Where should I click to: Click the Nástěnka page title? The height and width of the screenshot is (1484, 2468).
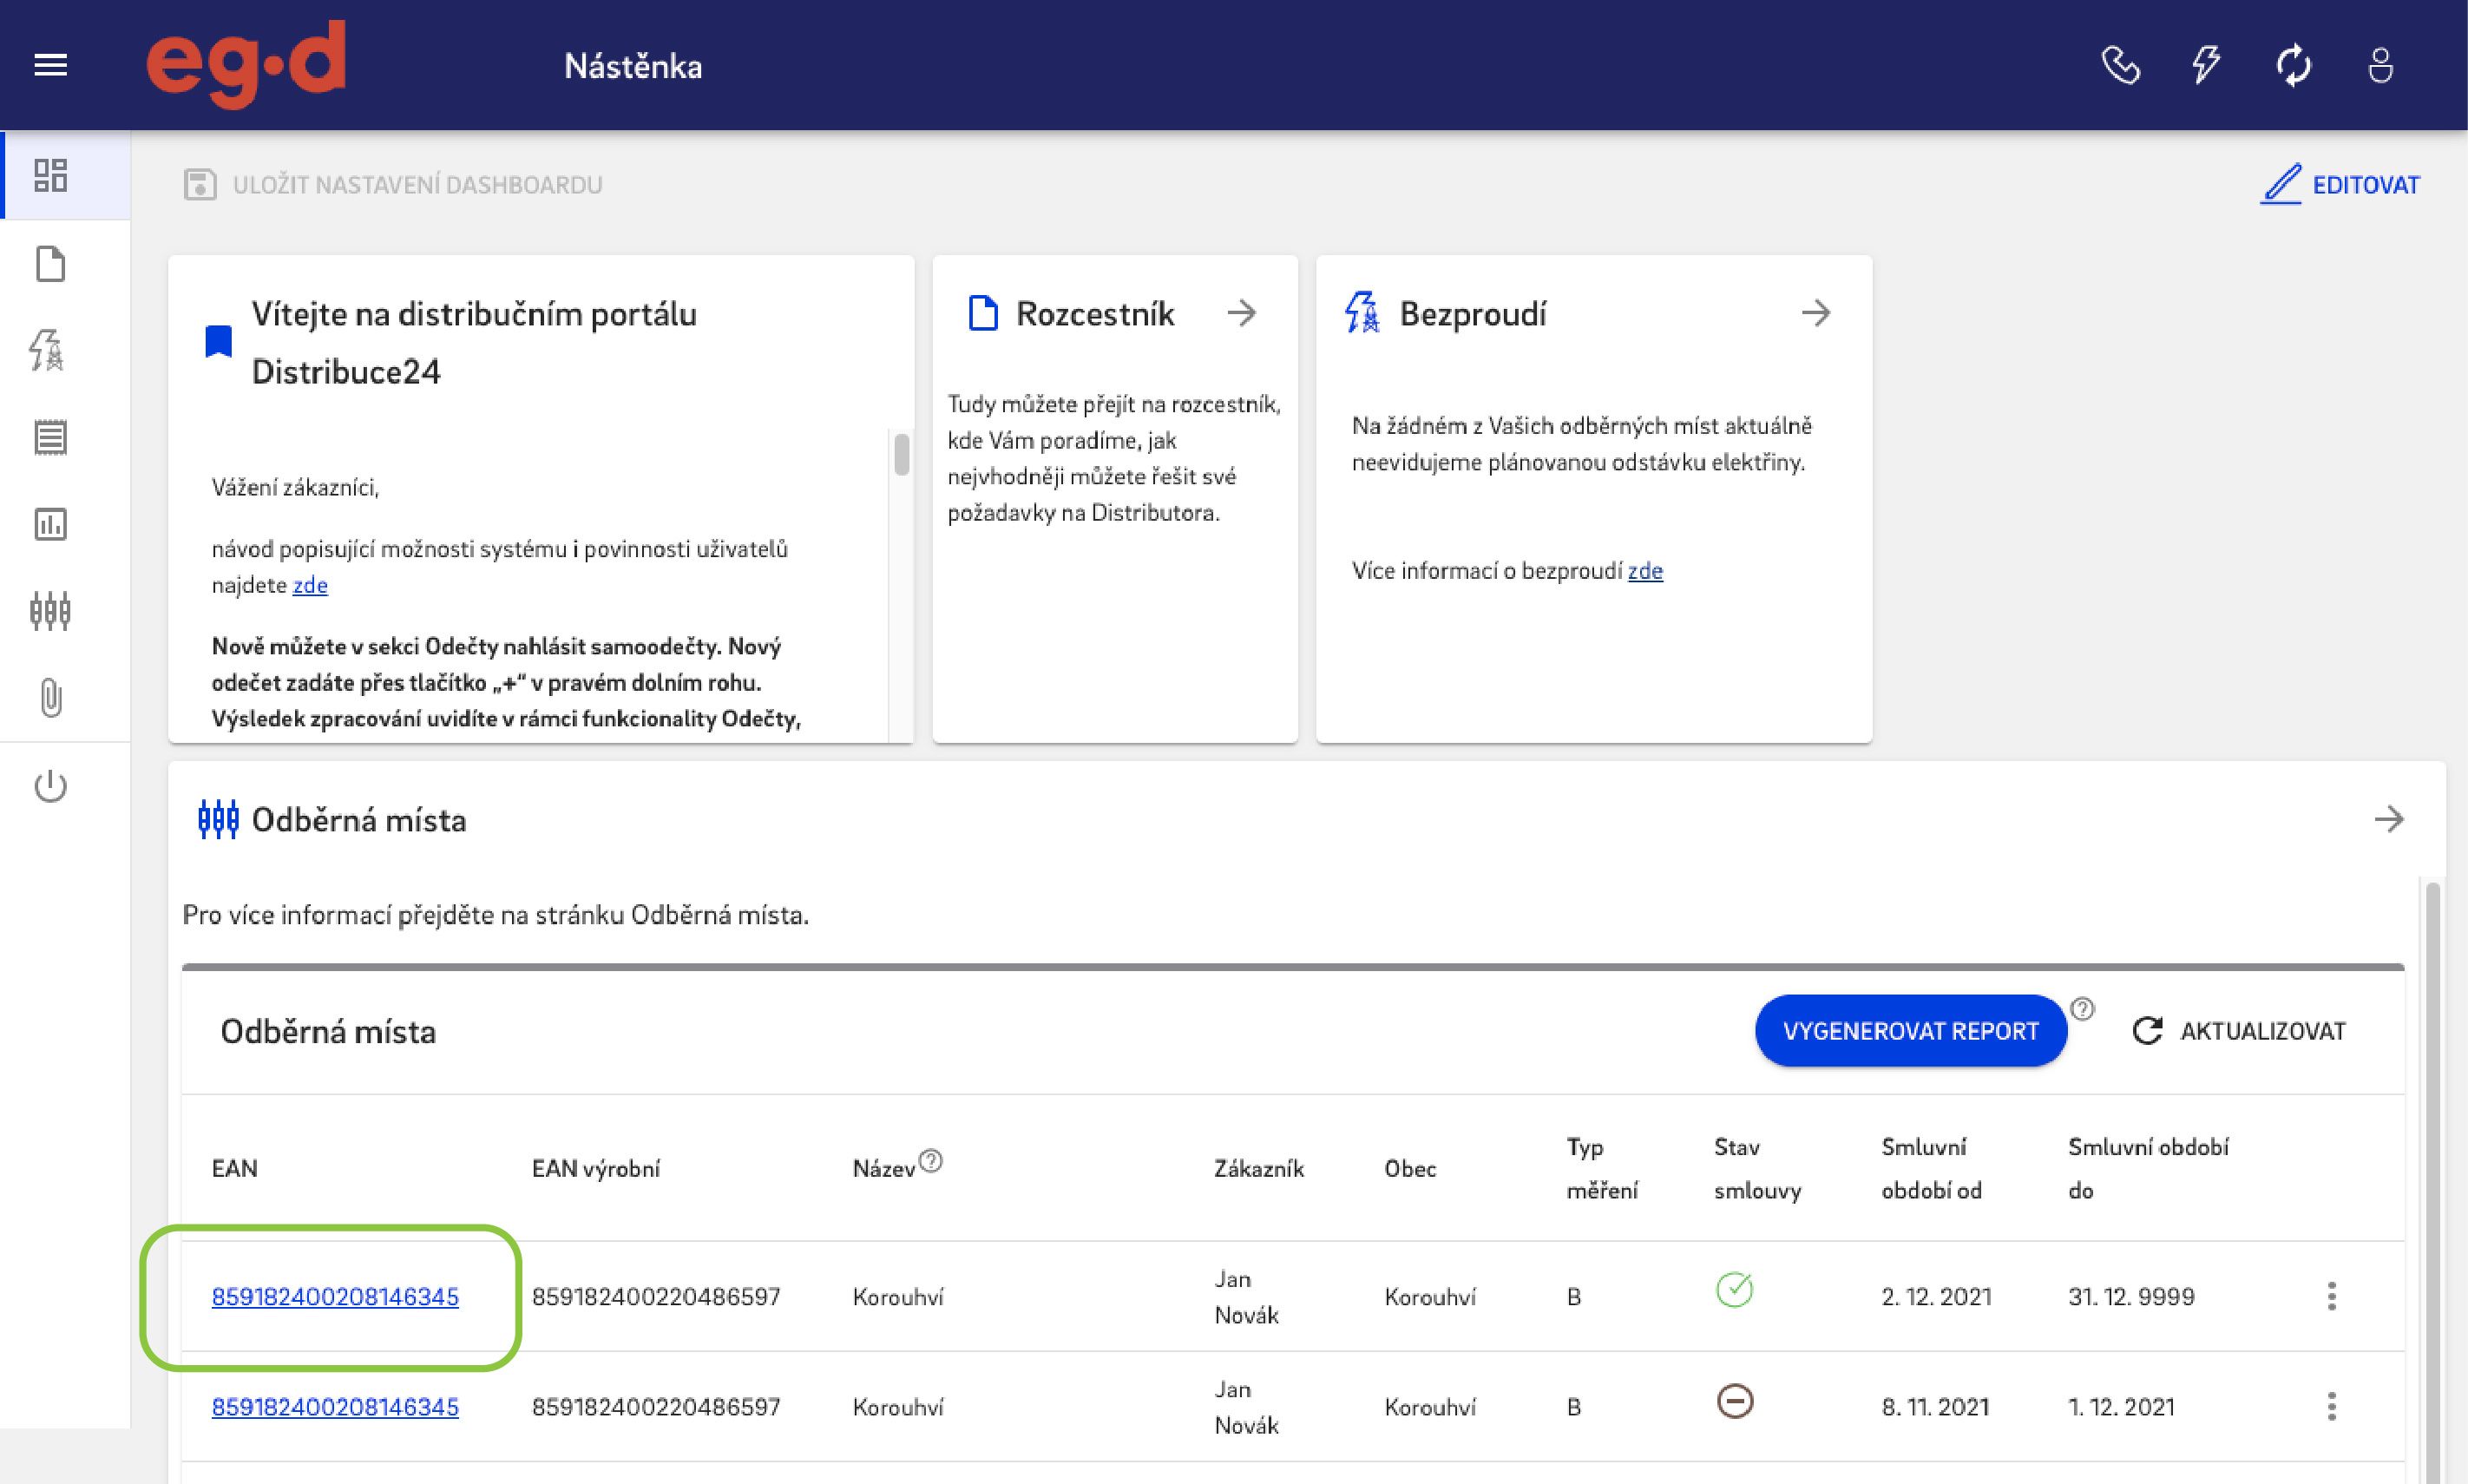click(633, 66)
